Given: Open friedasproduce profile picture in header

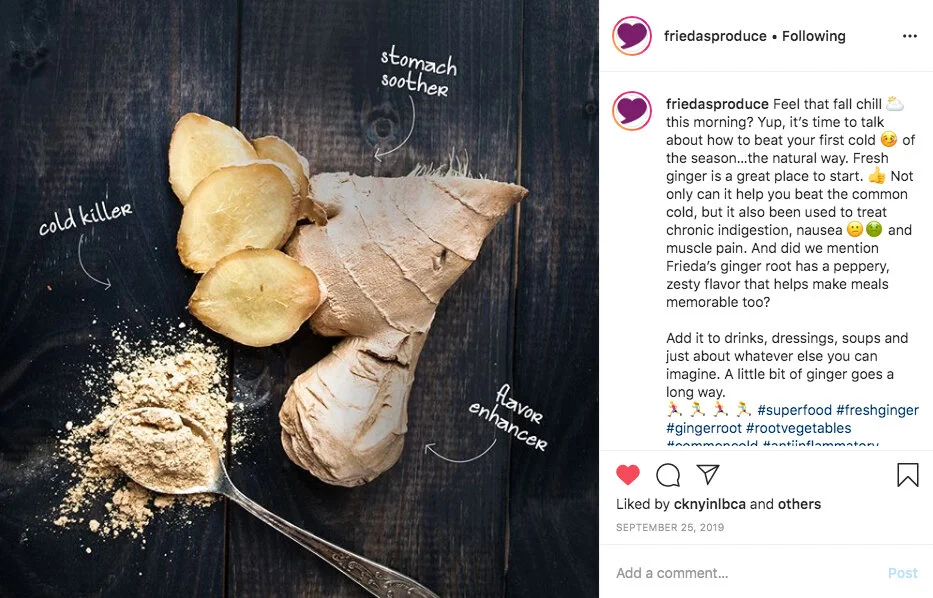Looking at the screenshot, I should (632, 36).
